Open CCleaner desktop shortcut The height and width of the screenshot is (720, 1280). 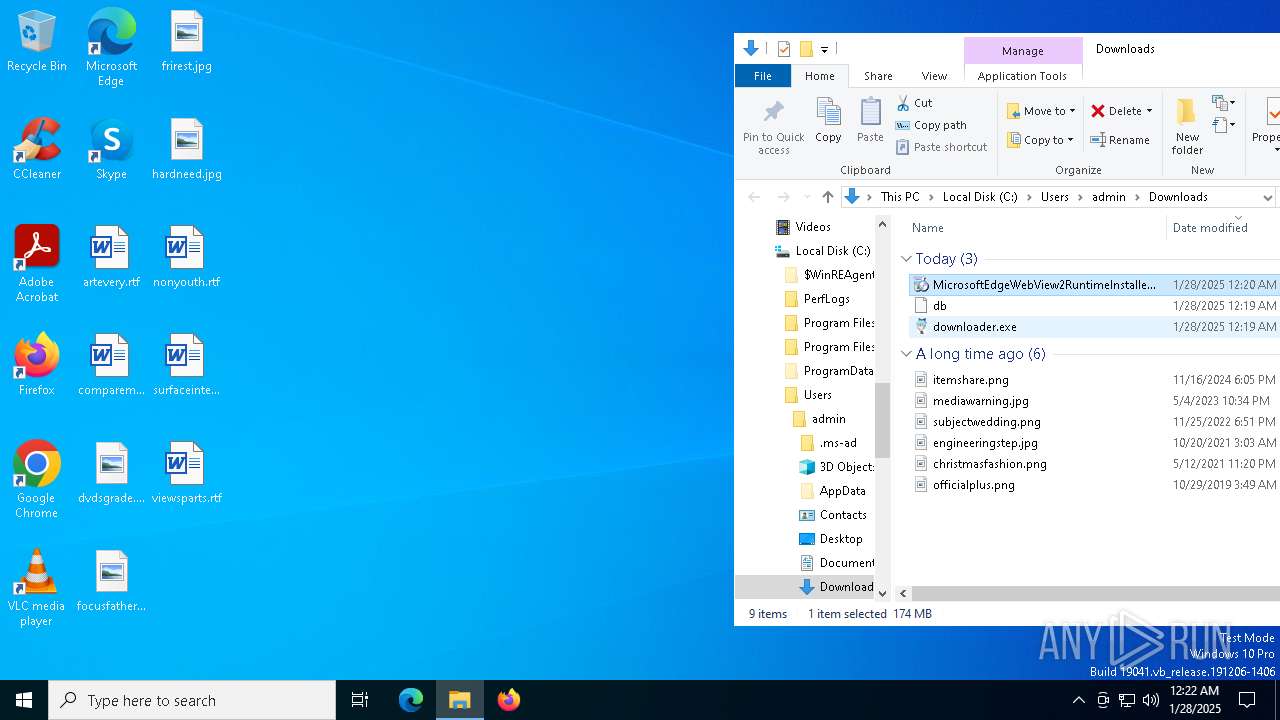[x=37, y=150]
